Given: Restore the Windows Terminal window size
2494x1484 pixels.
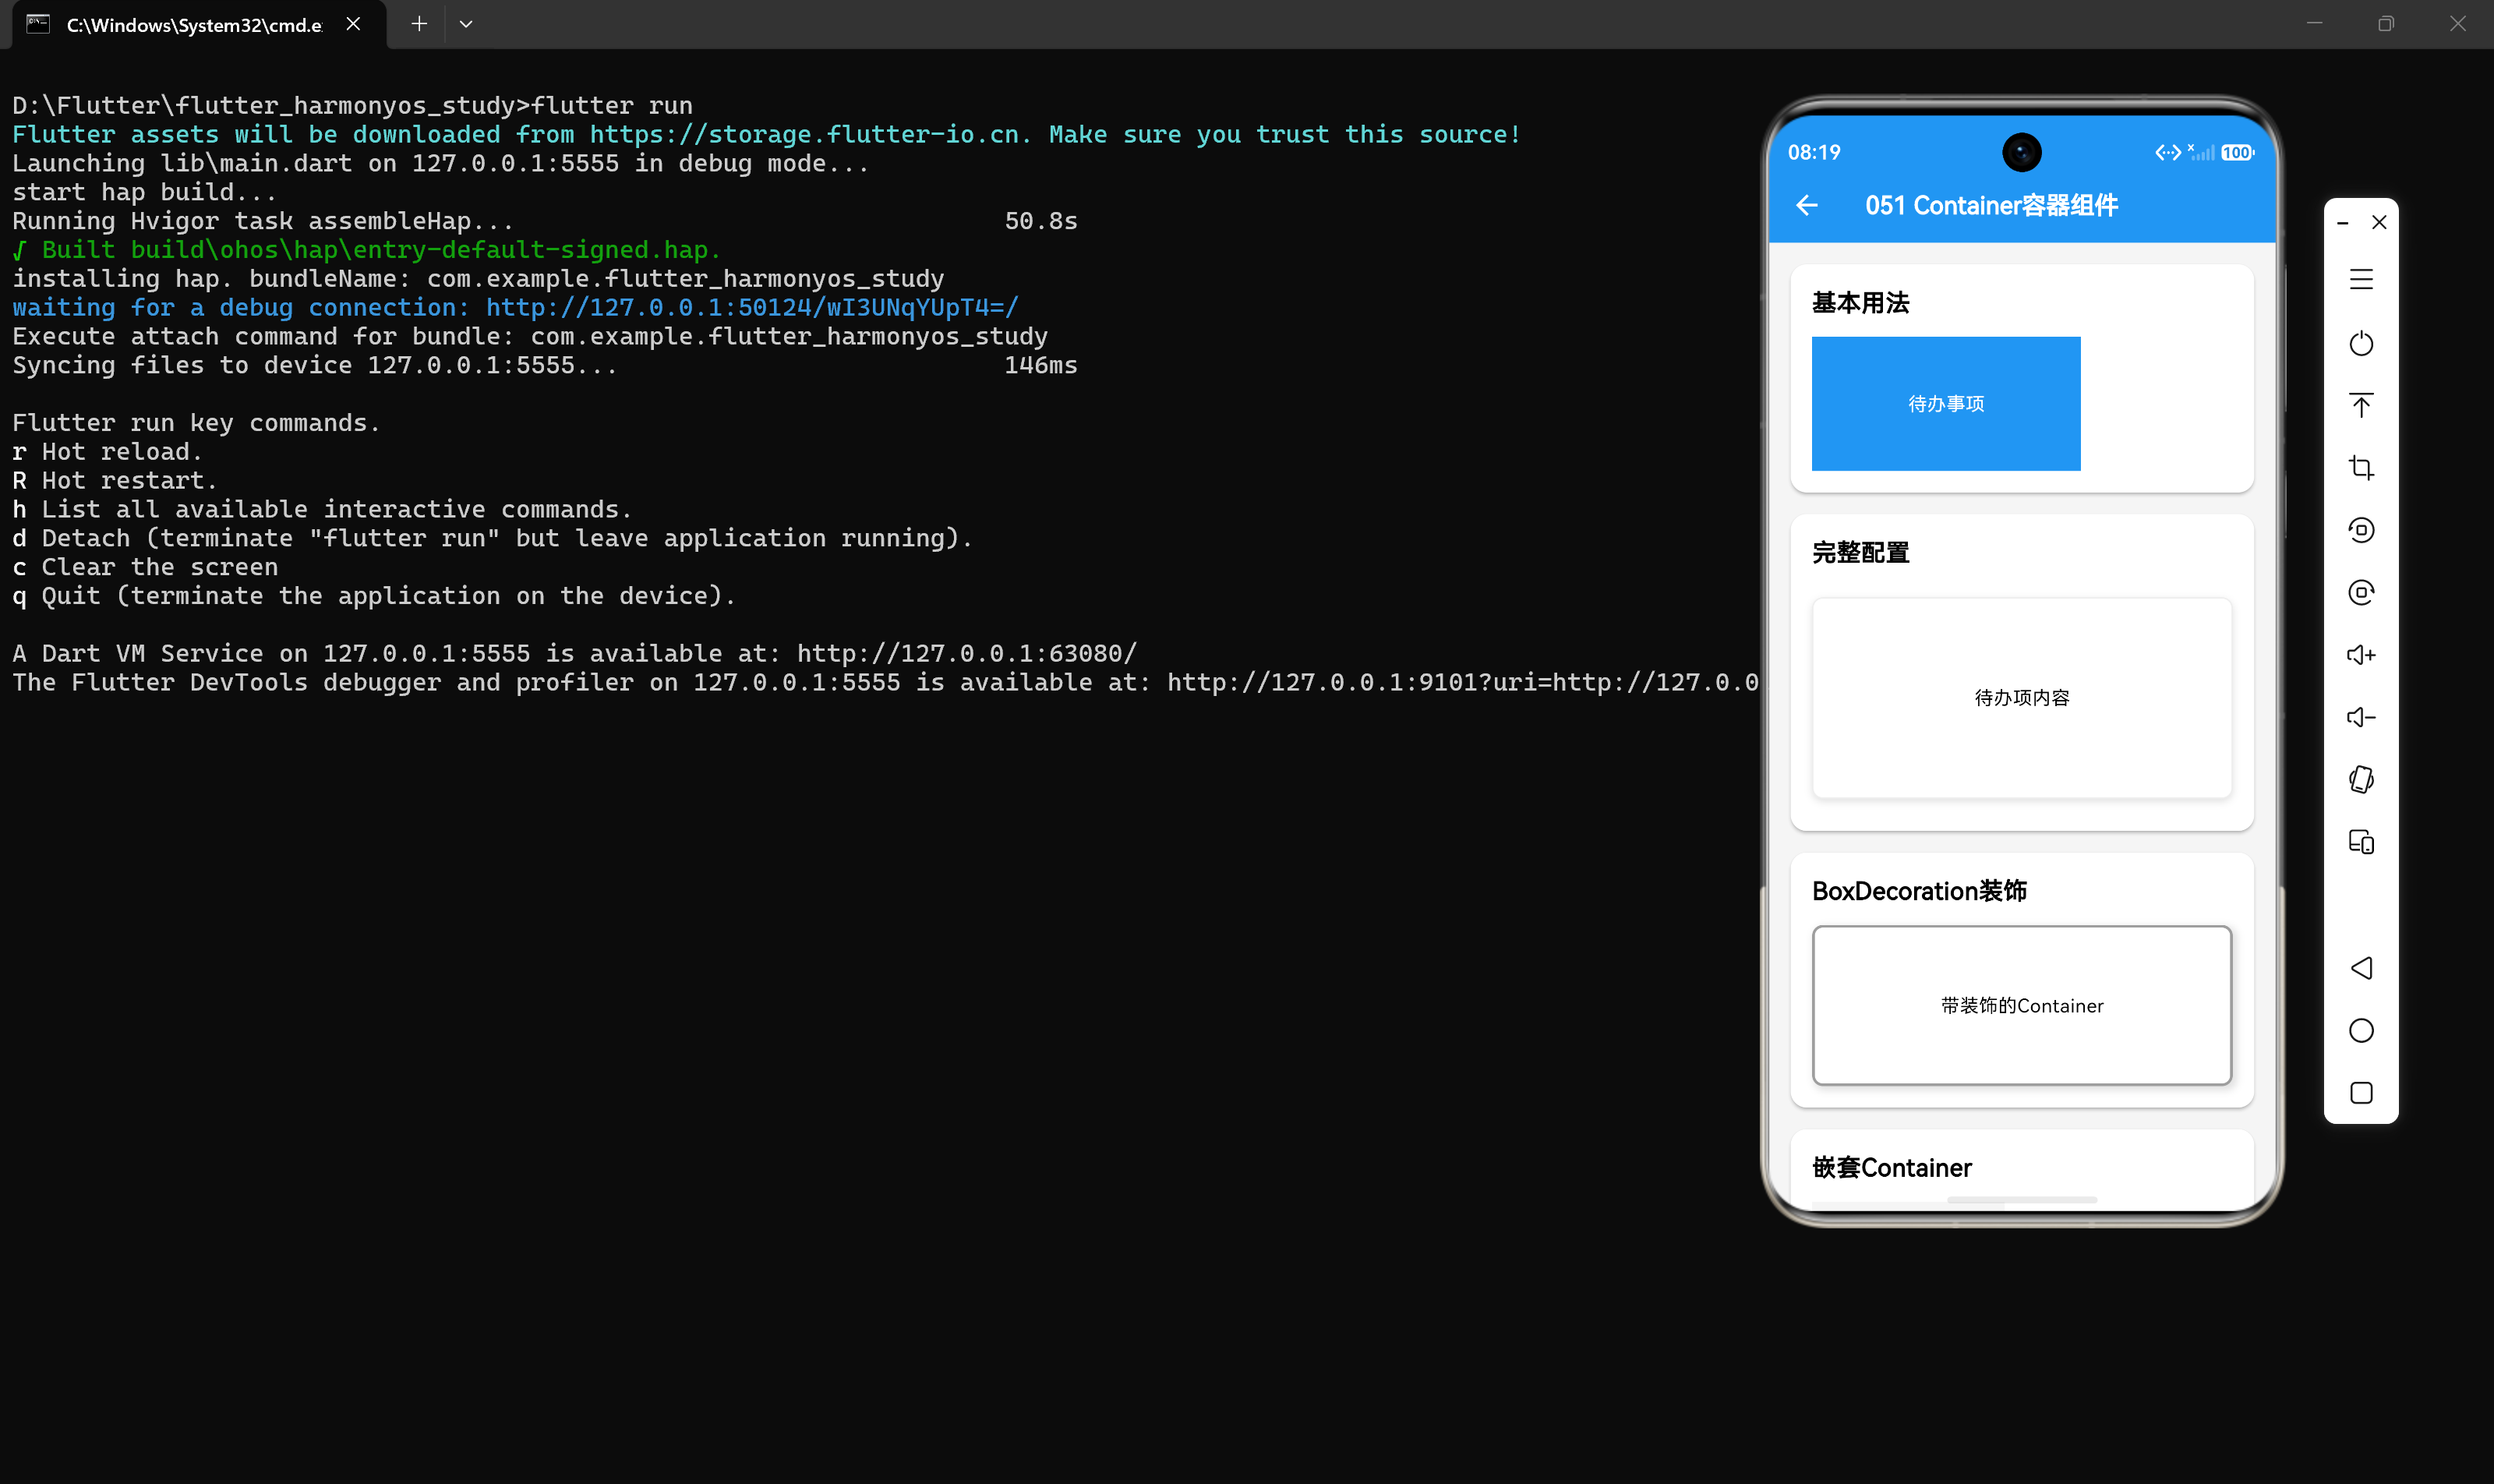Looking at the screenshot, I should 2386,24.
